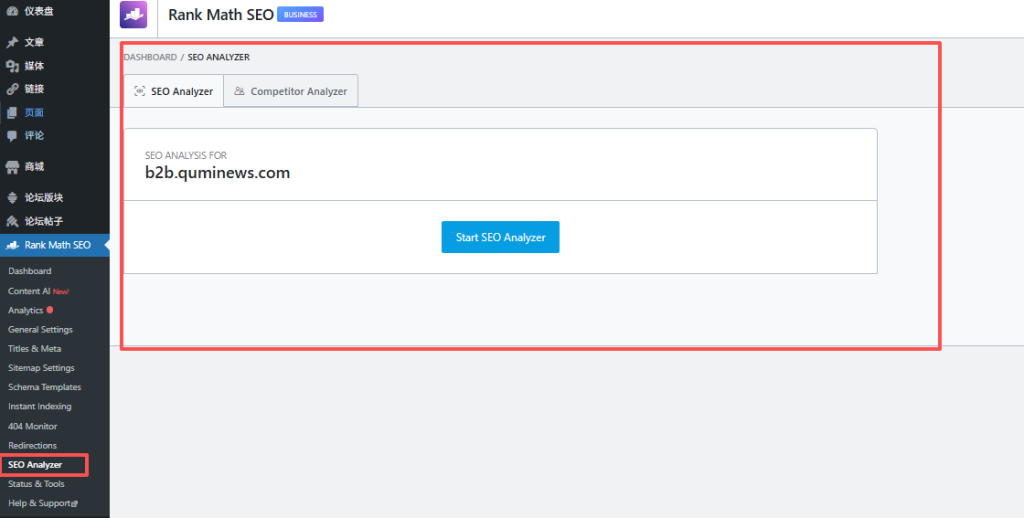The width and height of the screenshot is (1024, 518).
Task: Click the comment bubble icon beside 评论
Action: tap(12, 136)
